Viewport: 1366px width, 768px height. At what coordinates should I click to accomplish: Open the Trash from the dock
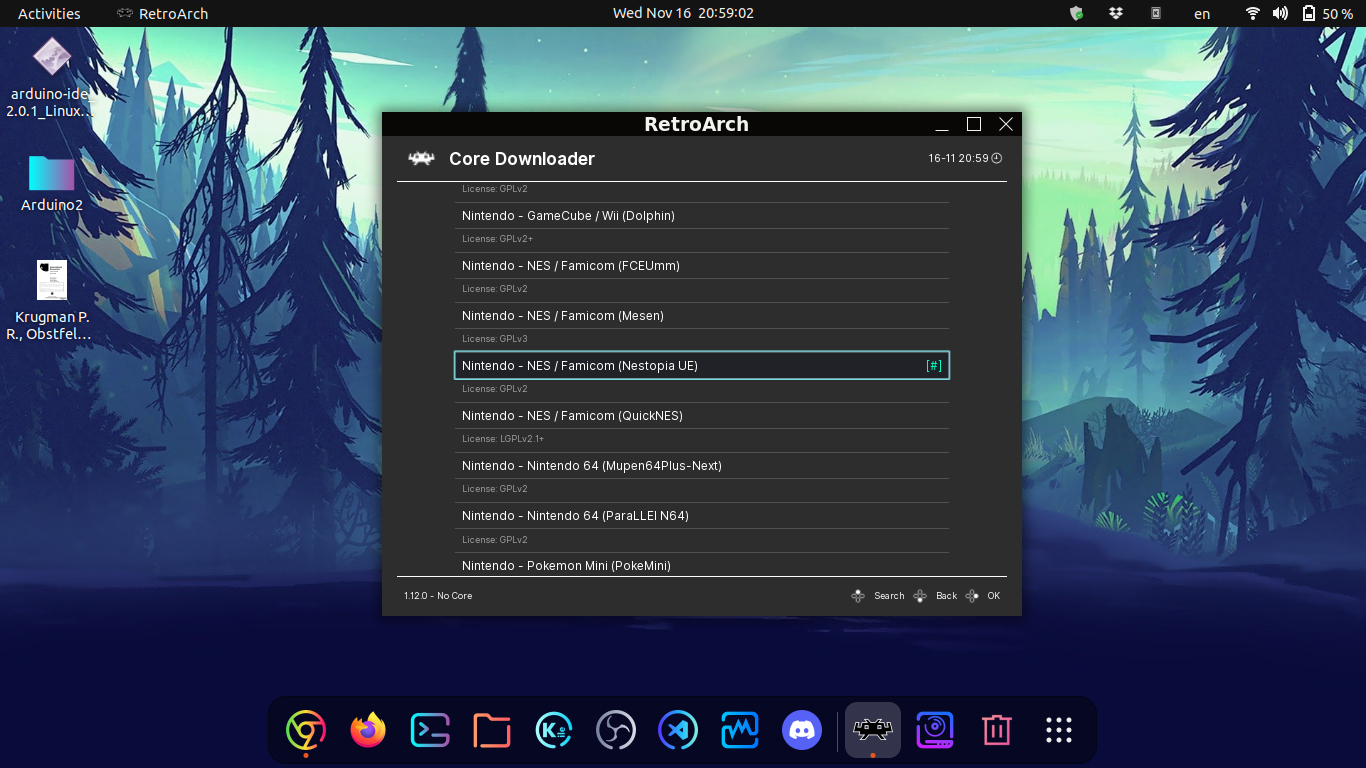tap(996, 730)
